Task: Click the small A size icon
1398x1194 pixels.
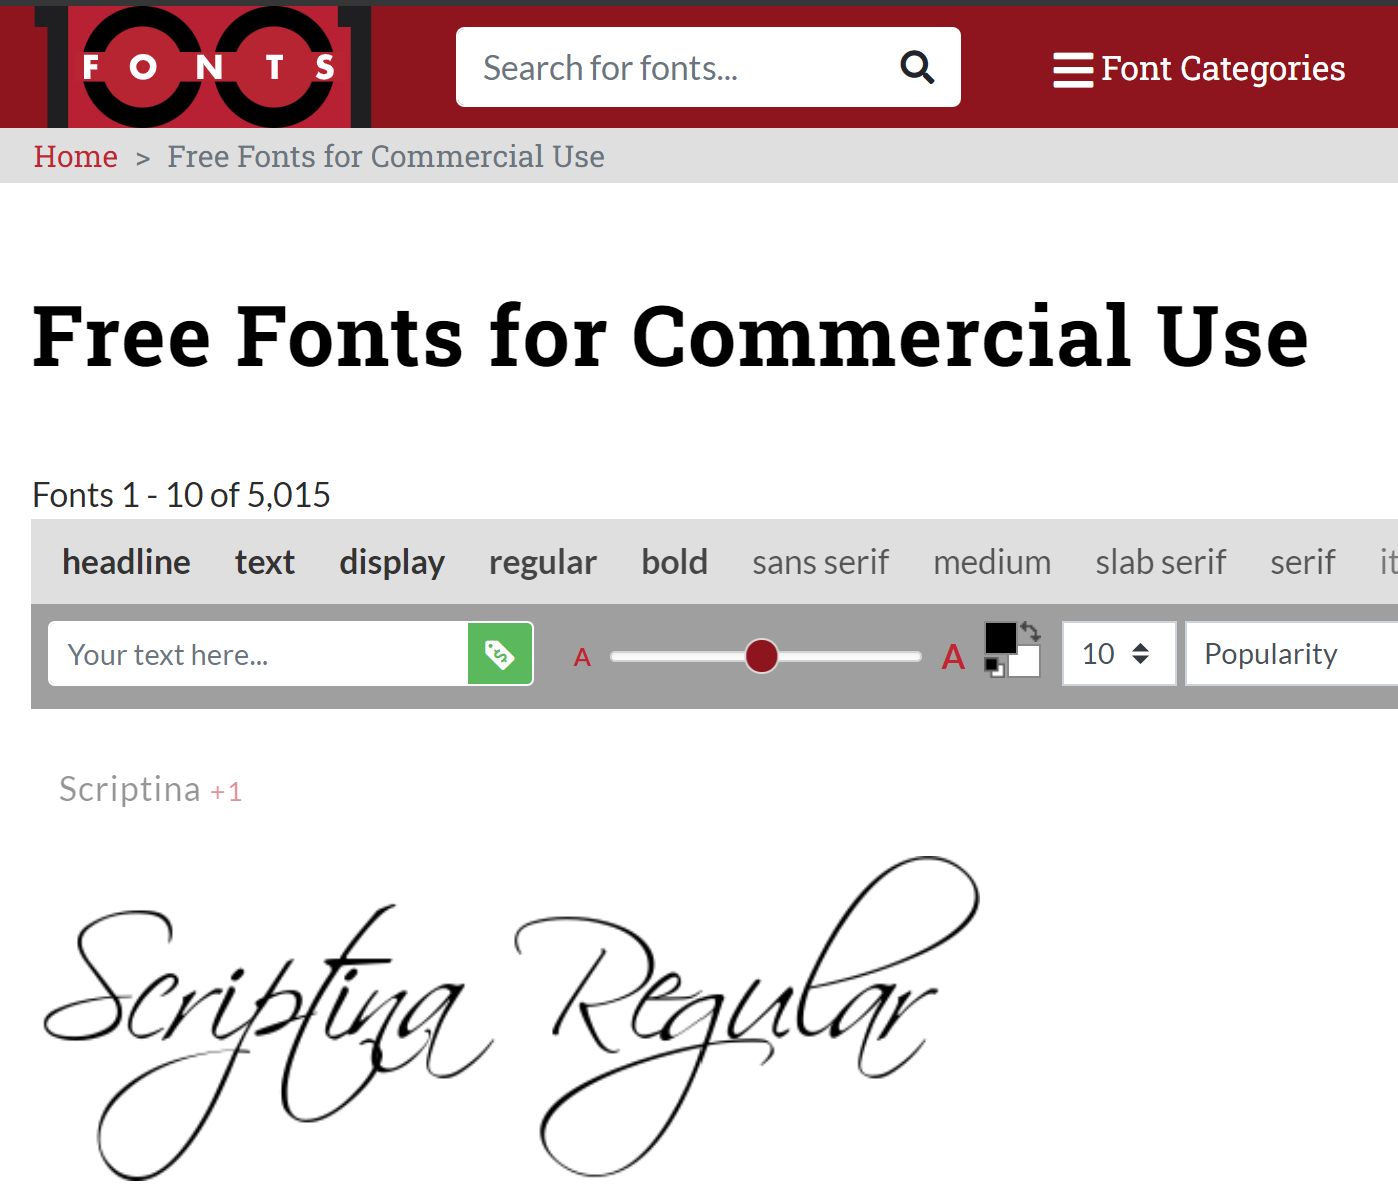Action: click(582, 657)
